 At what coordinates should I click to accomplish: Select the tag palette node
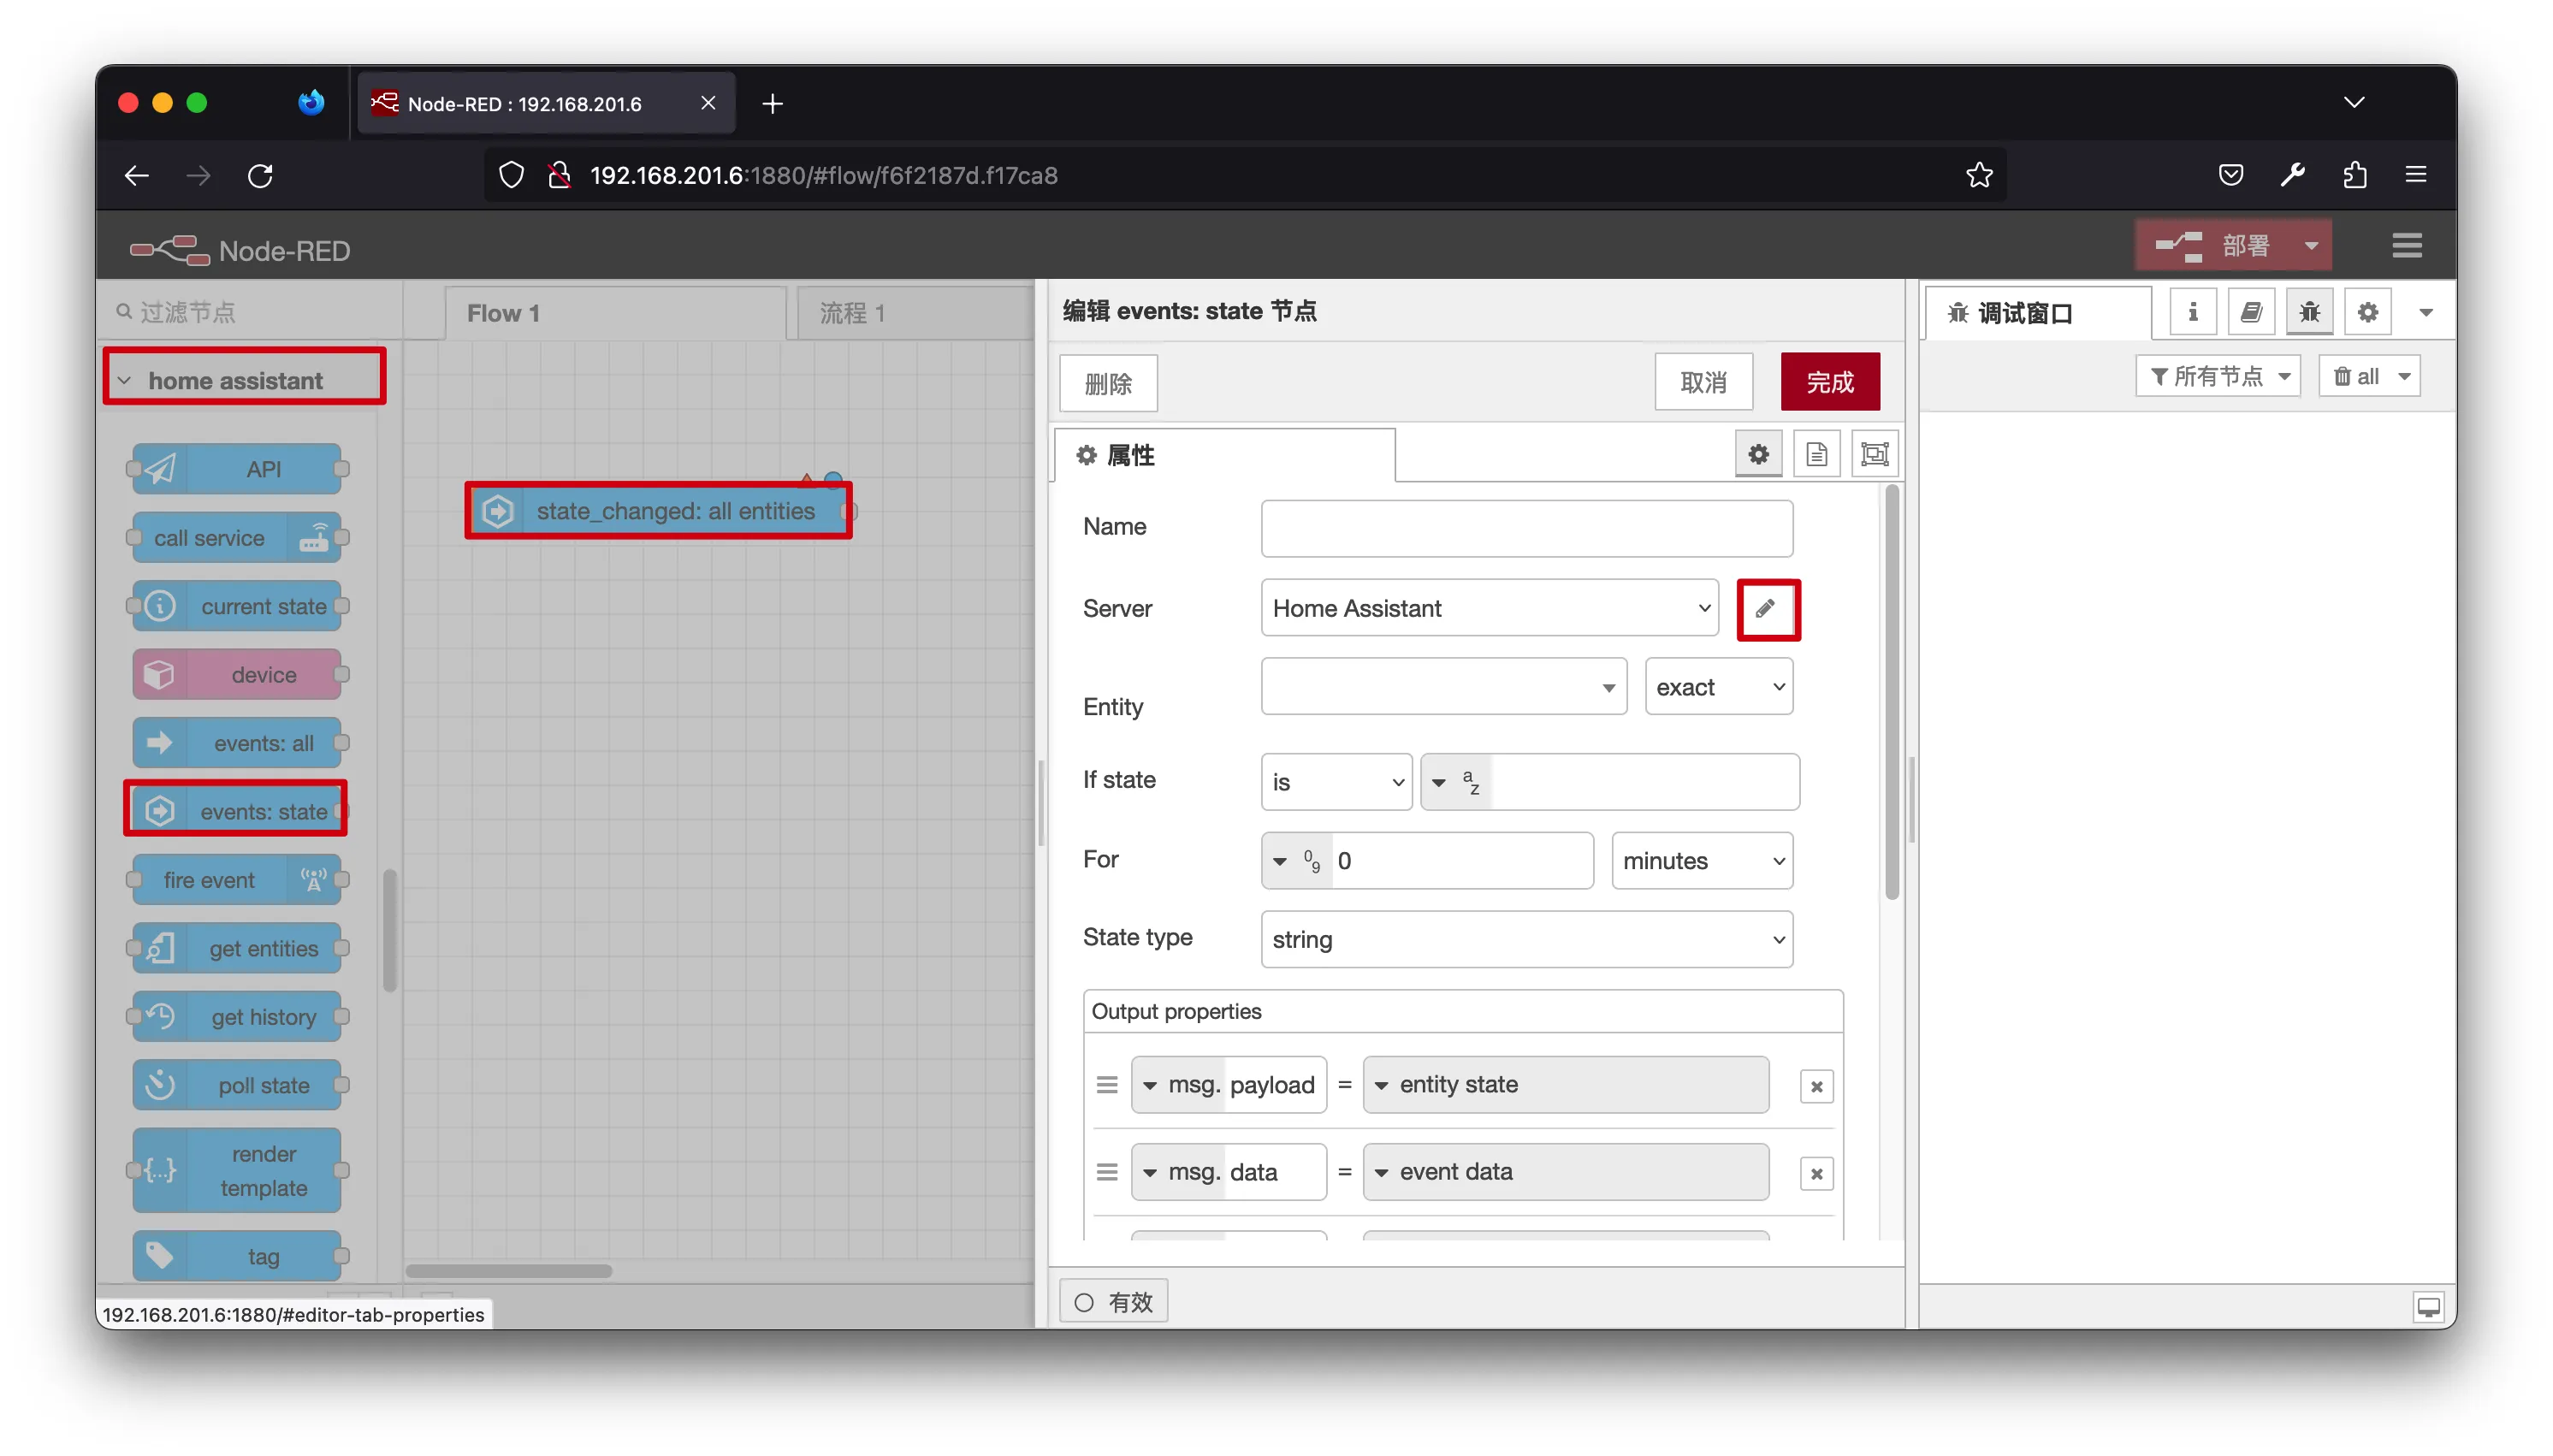coord(237,1256)
